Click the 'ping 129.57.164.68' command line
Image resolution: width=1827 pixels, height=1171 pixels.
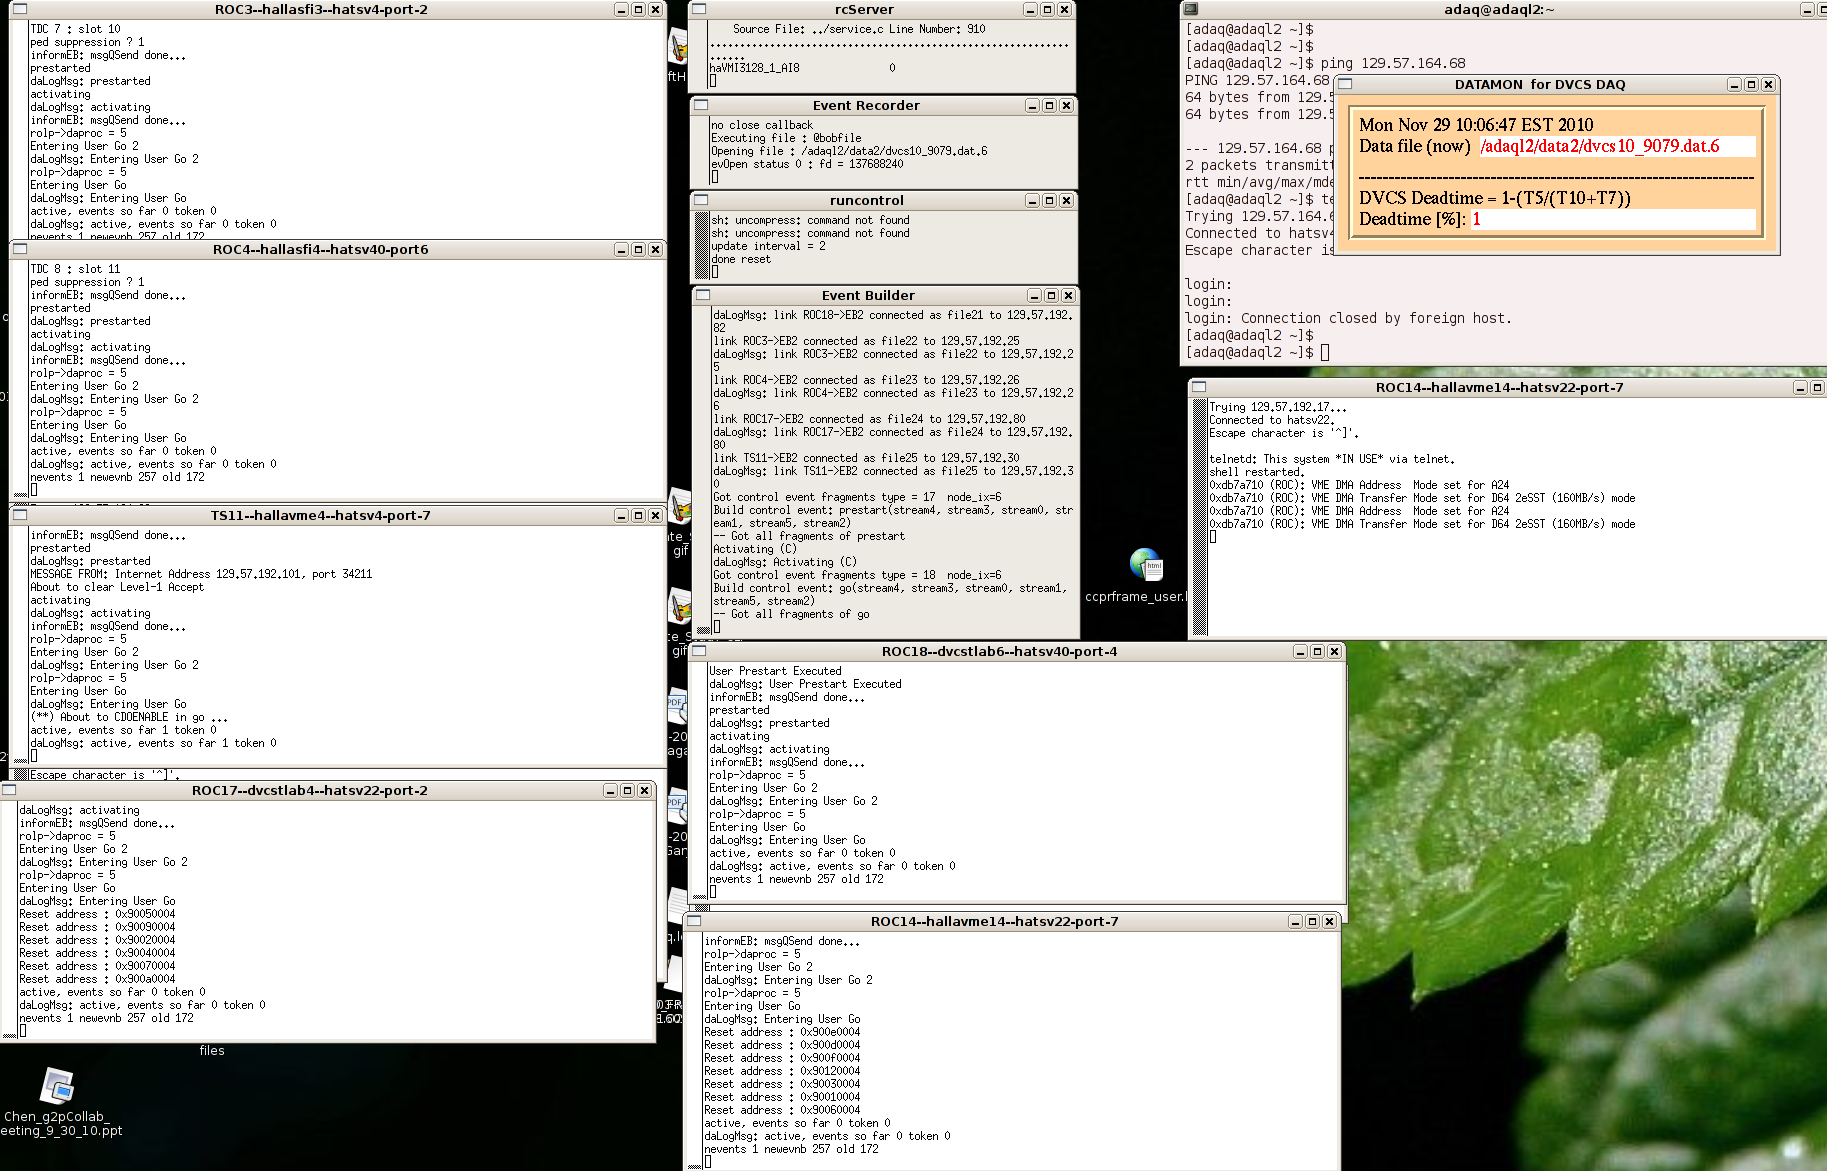[x=1393, y=63]
